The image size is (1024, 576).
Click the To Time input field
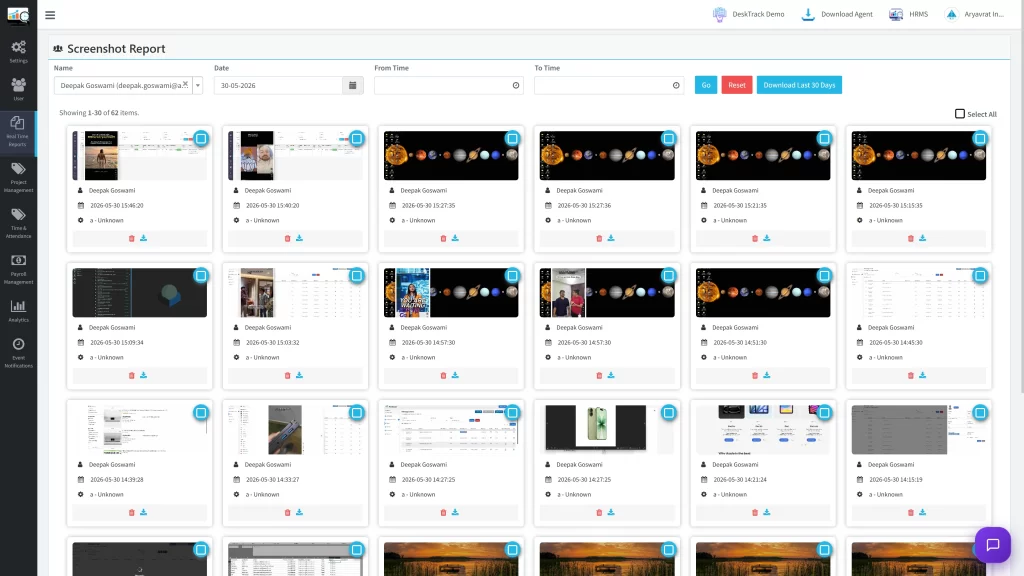point(609,85)
